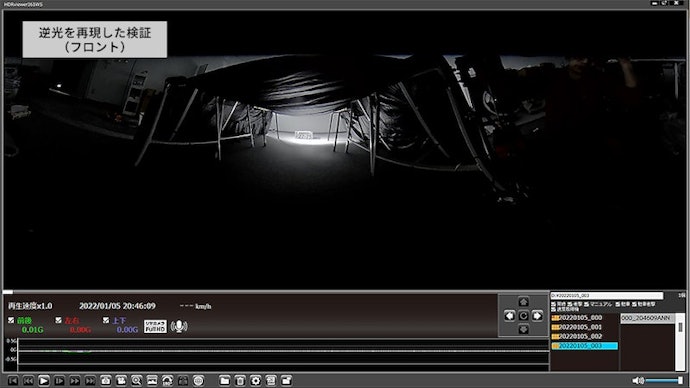This screenshot has width=690, height=388.
Task: Click the playback speed x1.0 label
Action: 30,306
